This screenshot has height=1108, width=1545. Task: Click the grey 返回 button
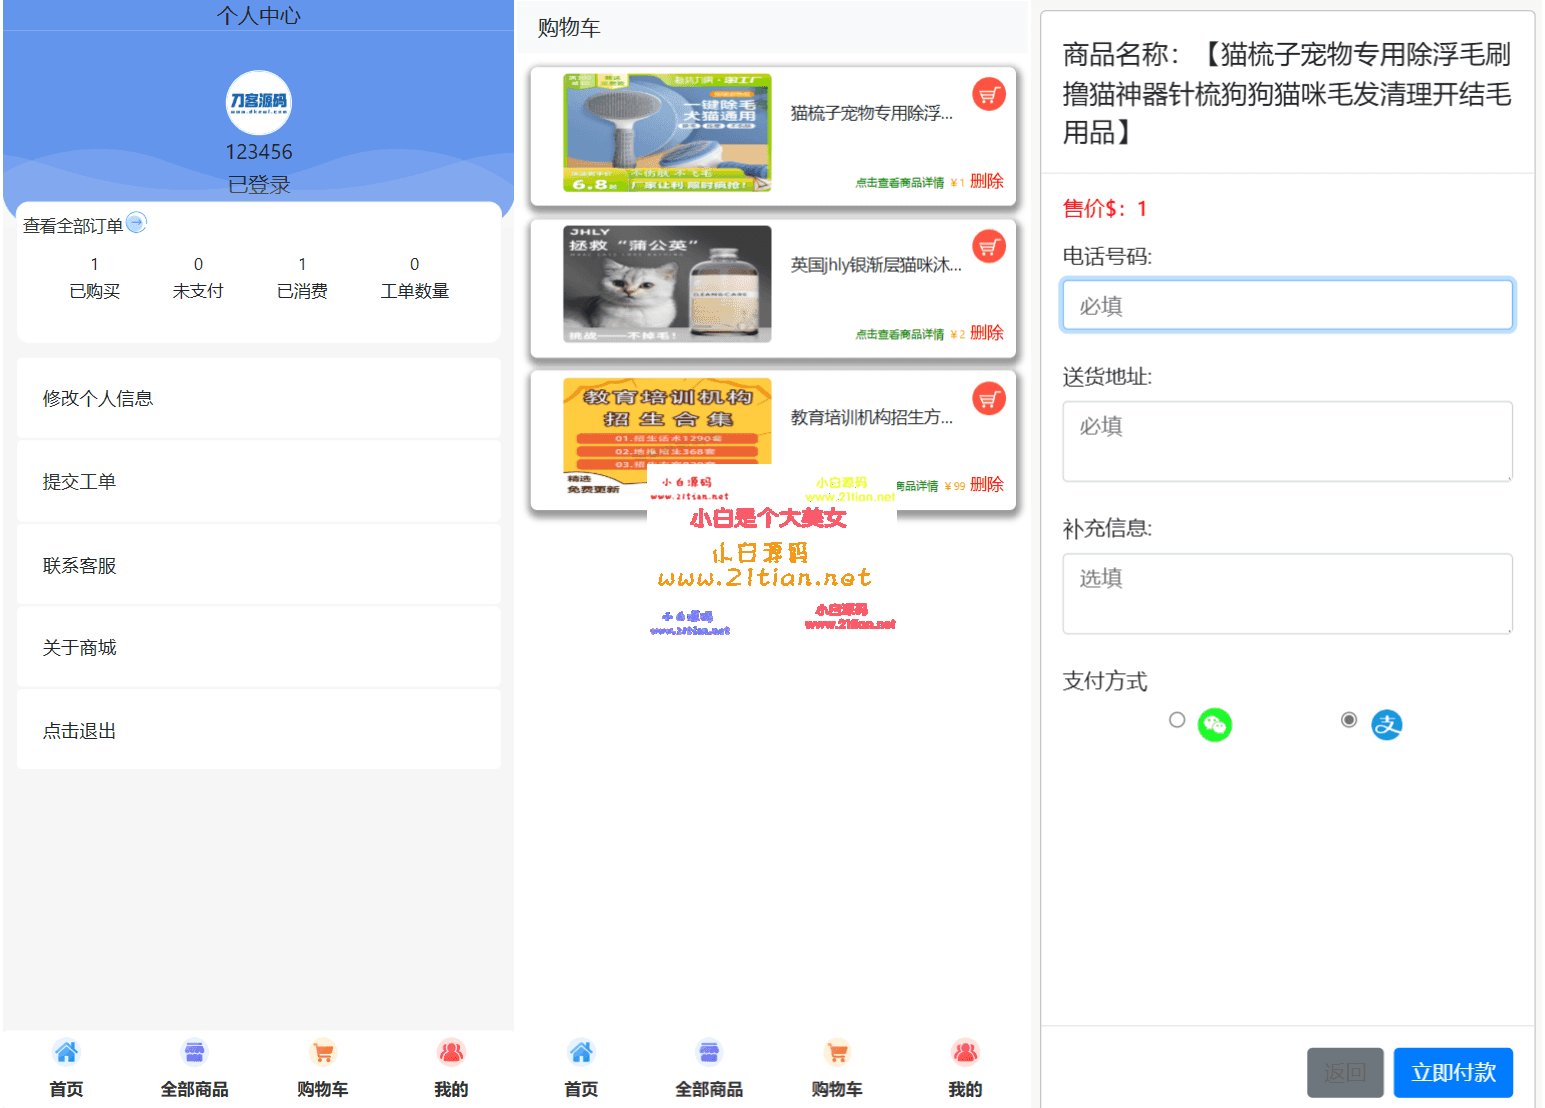click(1344, 1072)
